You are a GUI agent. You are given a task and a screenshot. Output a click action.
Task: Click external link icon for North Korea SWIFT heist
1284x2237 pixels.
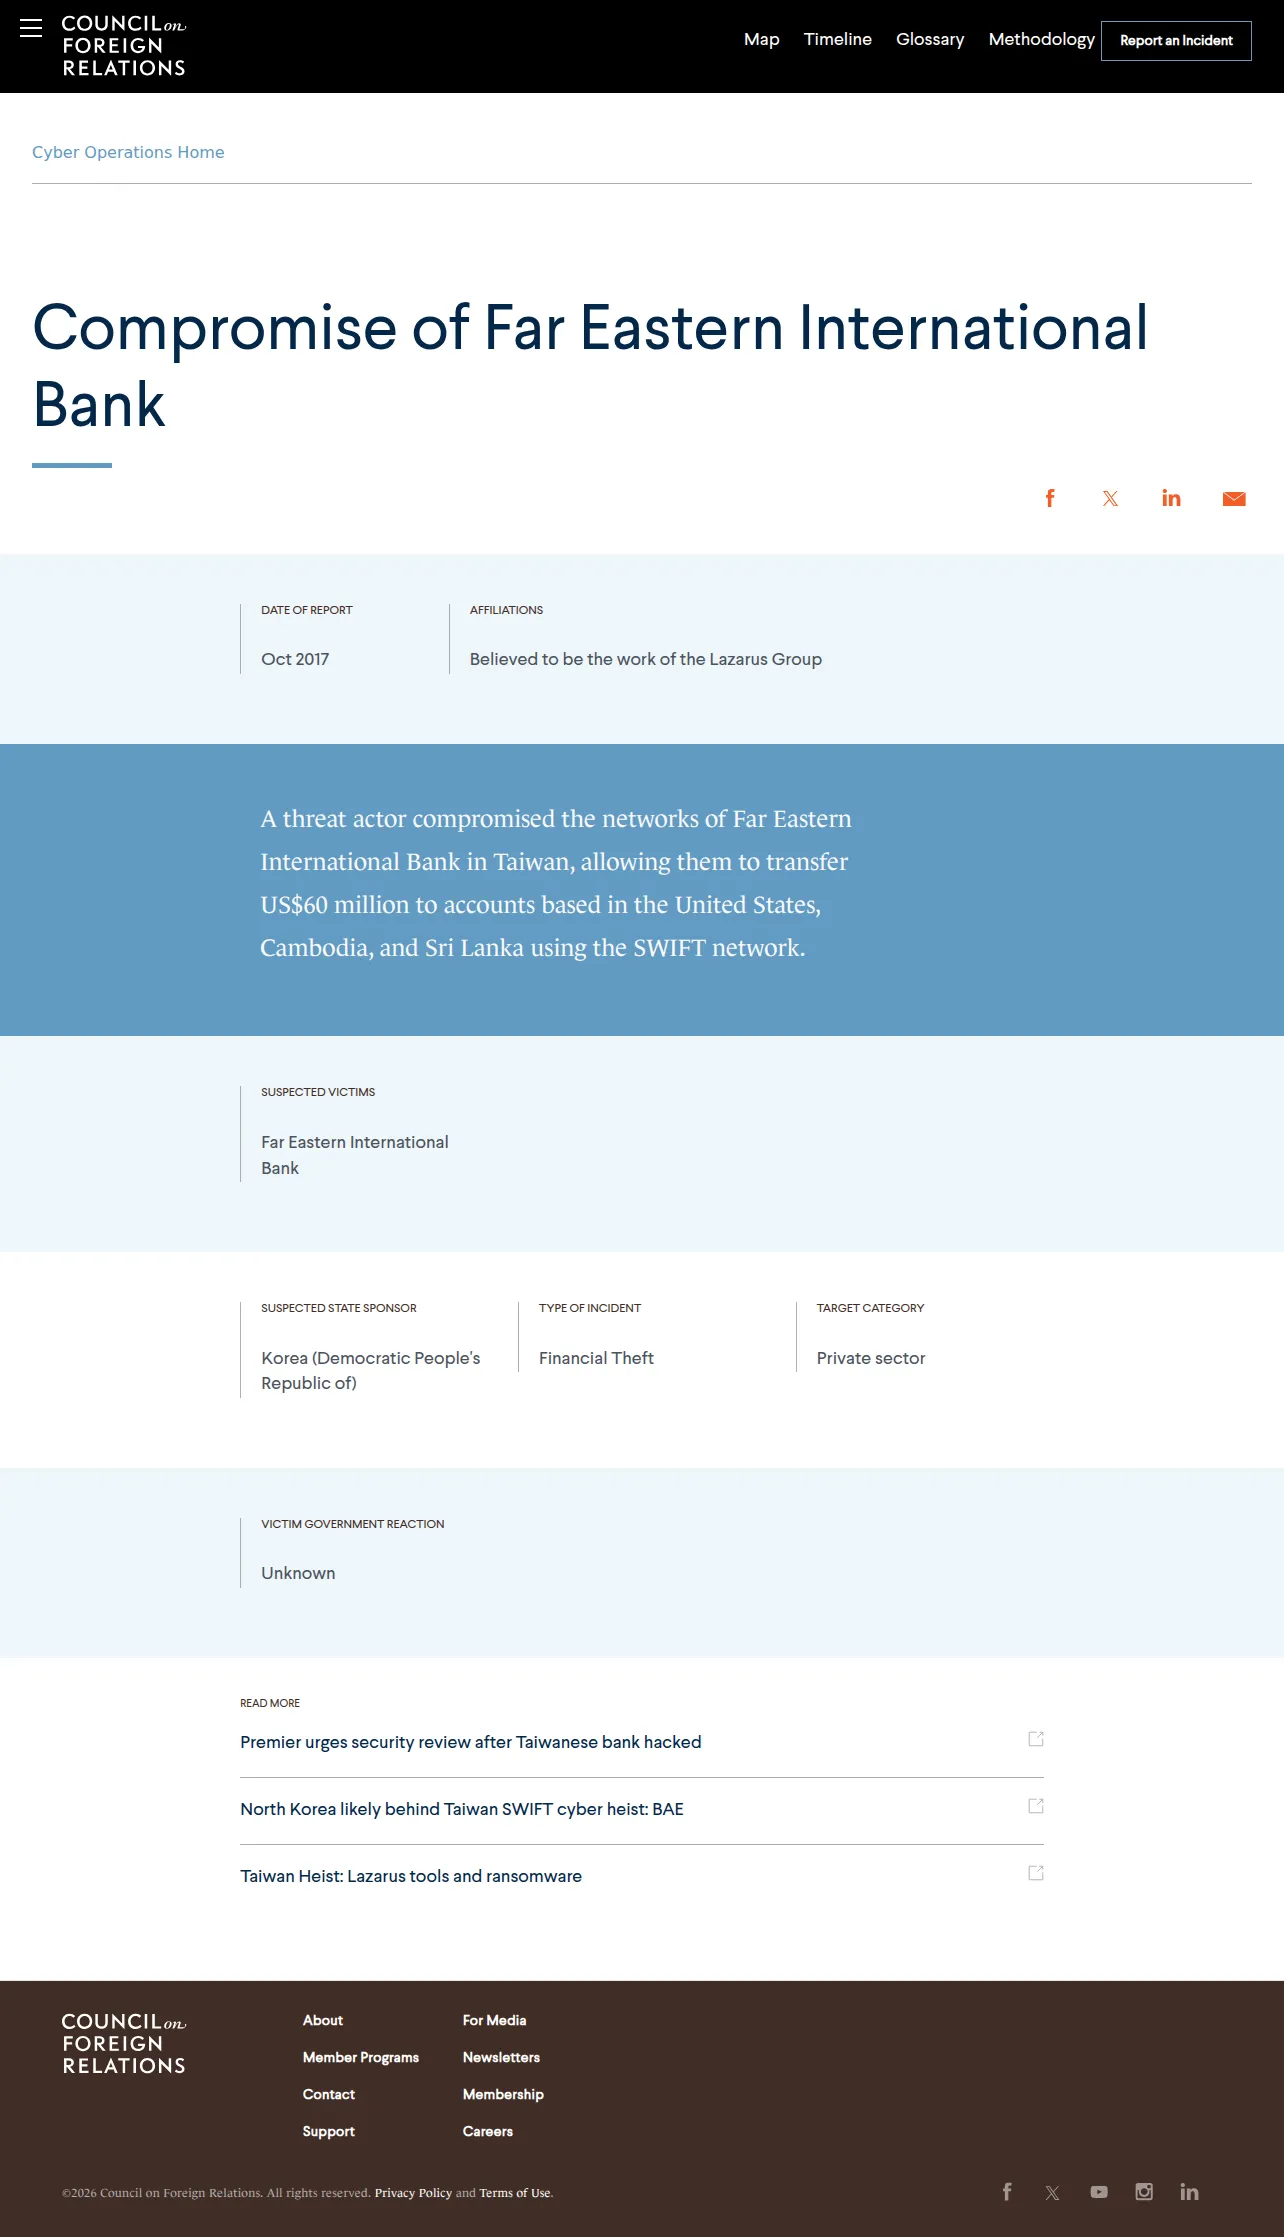coord(1036,1806)
